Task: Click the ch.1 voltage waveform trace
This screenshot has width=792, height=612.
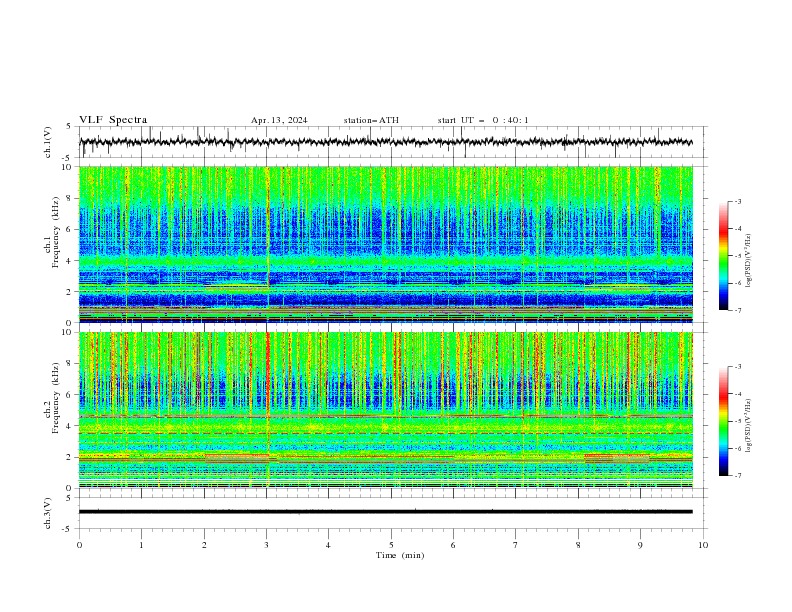Action: coord(386,142)
